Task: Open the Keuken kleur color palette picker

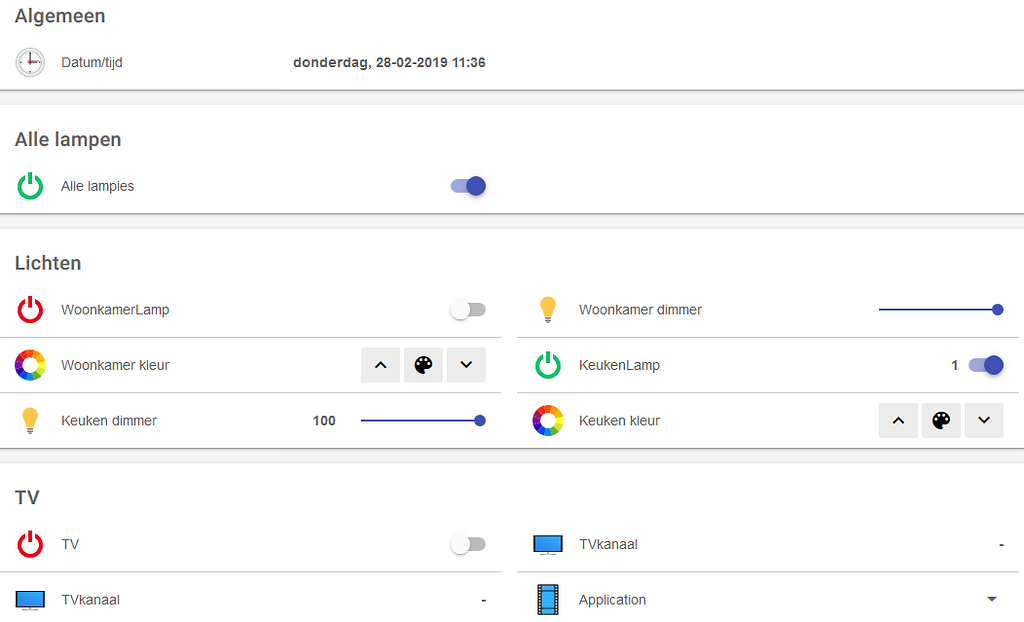Action: tap(941, 420)
